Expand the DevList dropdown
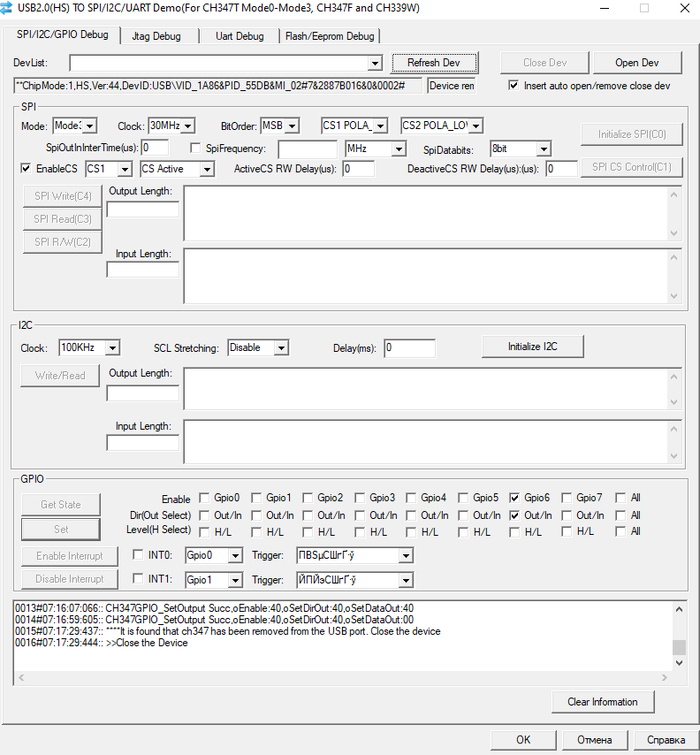 tap(375, 64)
